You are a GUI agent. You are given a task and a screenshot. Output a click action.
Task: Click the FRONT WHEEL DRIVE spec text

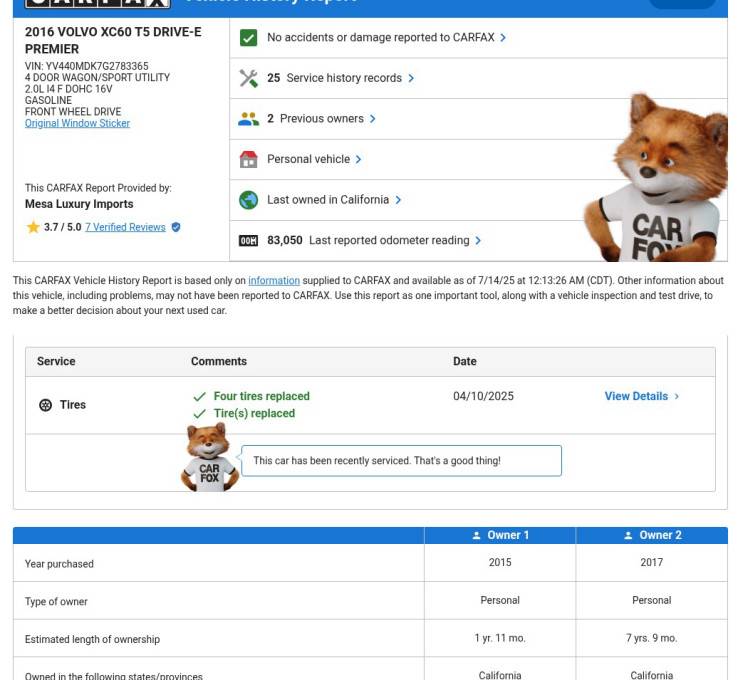coord(73,112)
